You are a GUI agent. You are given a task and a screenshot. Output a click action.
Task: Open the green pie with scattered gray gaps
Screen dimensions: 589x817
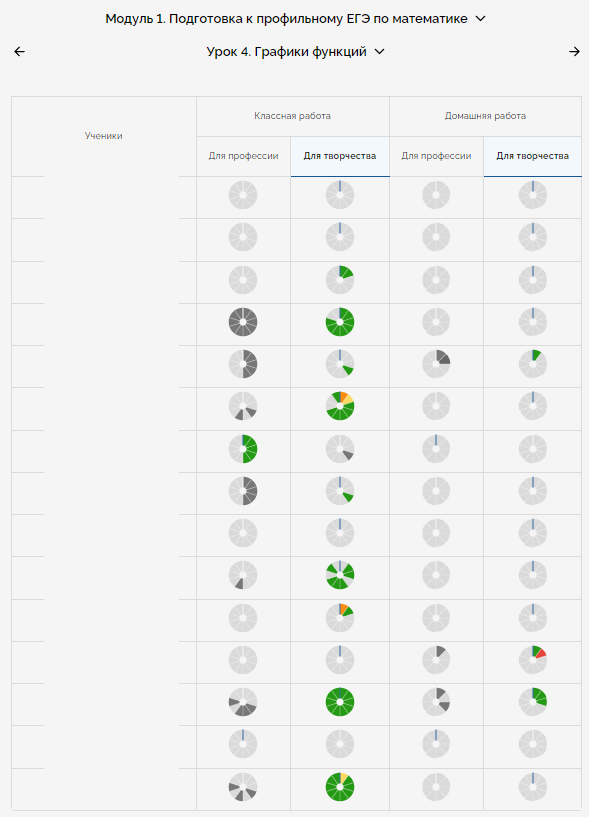(x=340, y=575)
